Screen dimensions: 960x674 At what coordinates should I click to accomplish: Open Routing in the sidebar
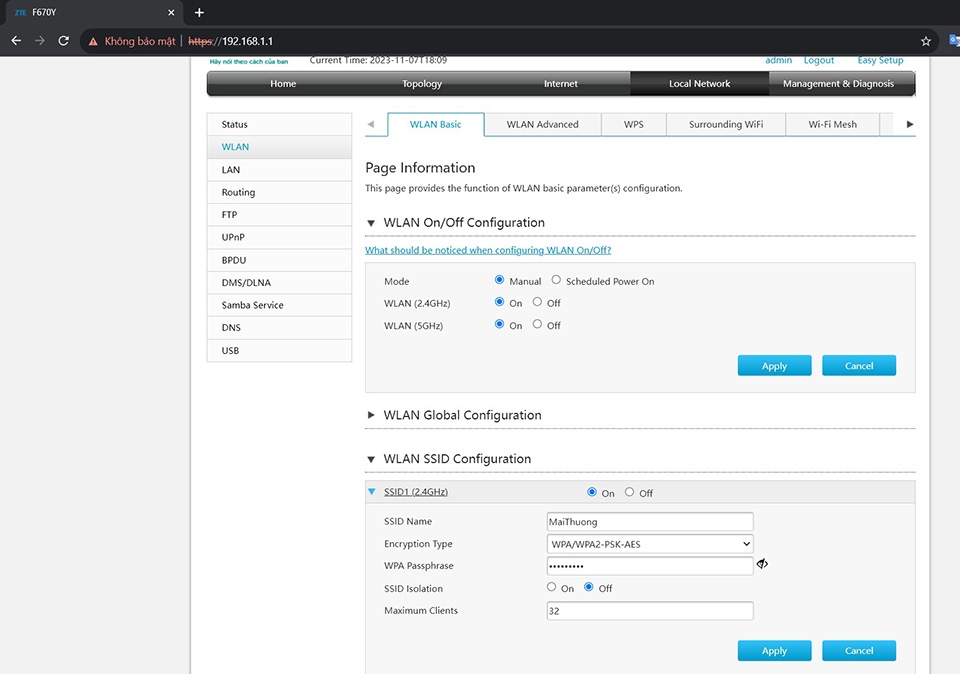tap(279, 192)
